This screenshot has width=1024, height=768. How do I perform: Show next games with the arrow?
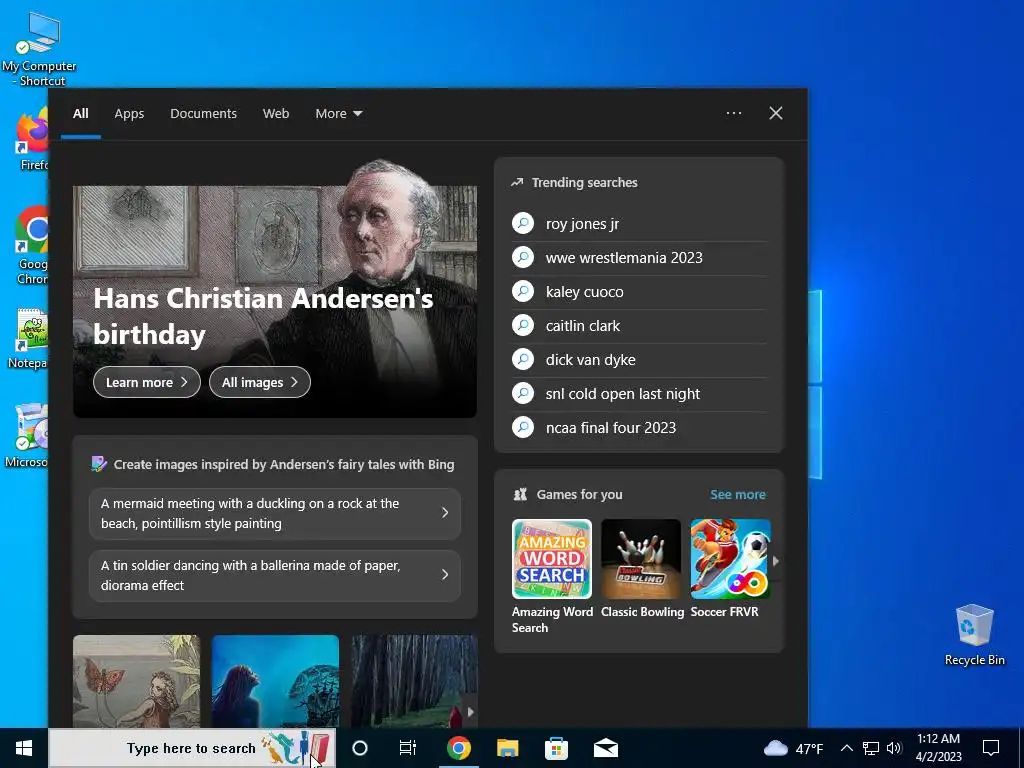pos(776,560)
